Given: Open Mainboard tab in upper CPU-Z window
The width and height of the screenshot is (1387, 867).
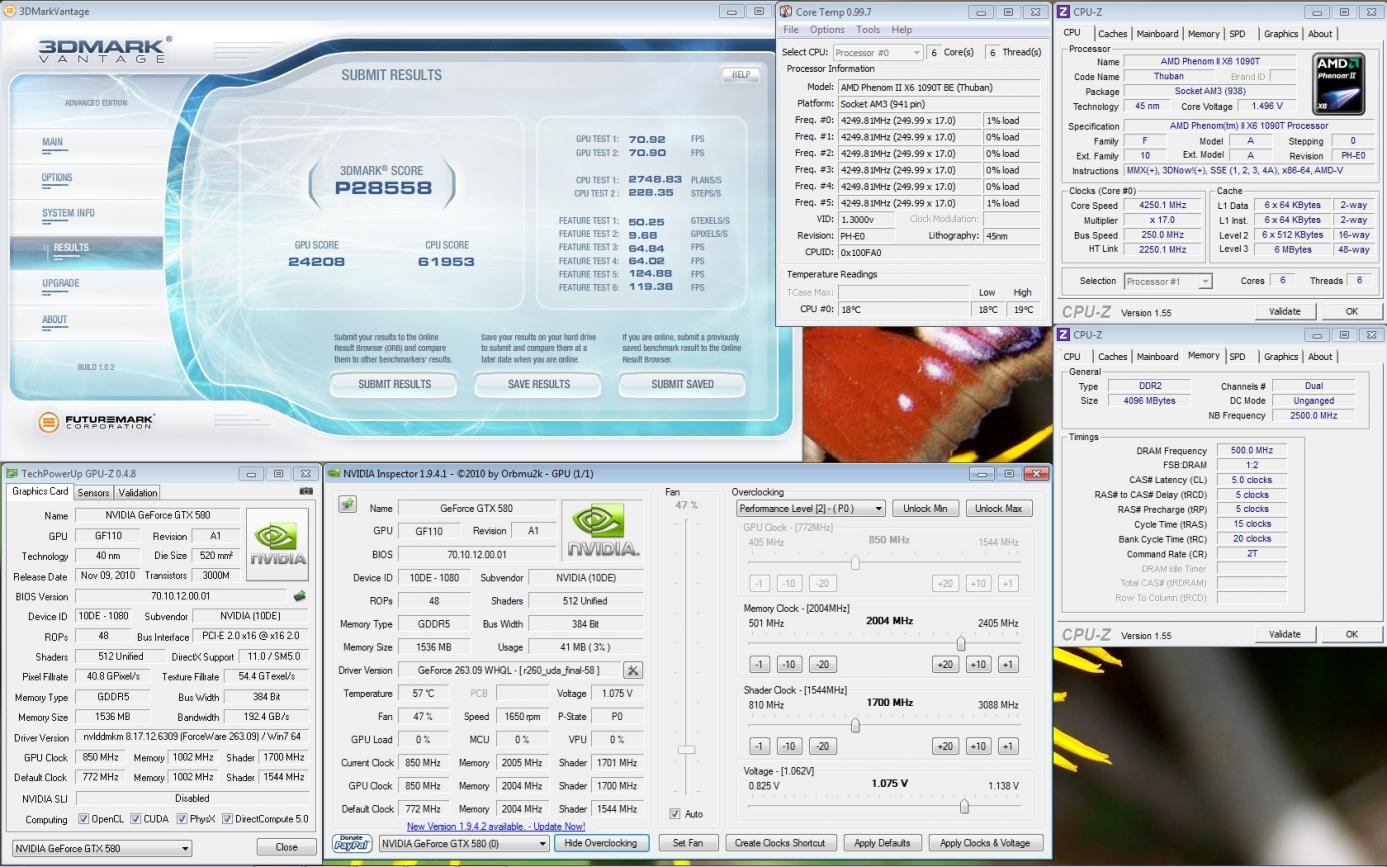Looking at the screenshot, I should 1157,34.
